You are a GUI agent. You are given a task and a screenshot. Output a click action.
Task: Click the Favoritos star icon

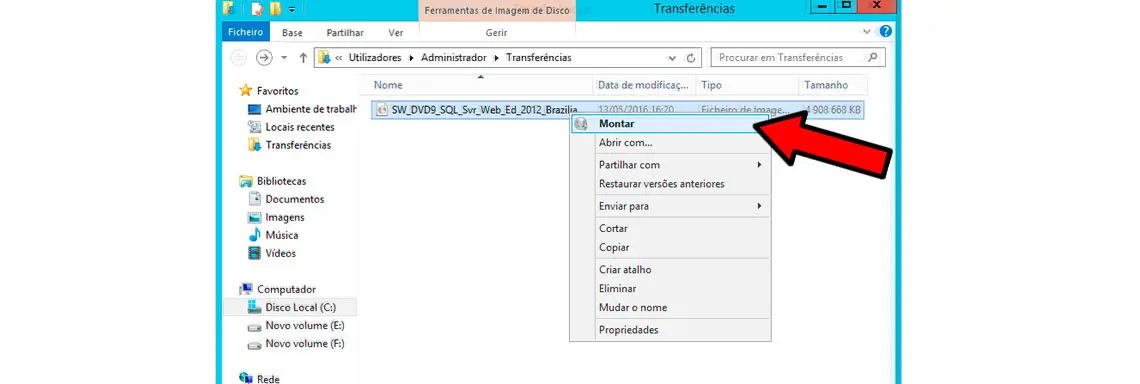click(246, 91)
